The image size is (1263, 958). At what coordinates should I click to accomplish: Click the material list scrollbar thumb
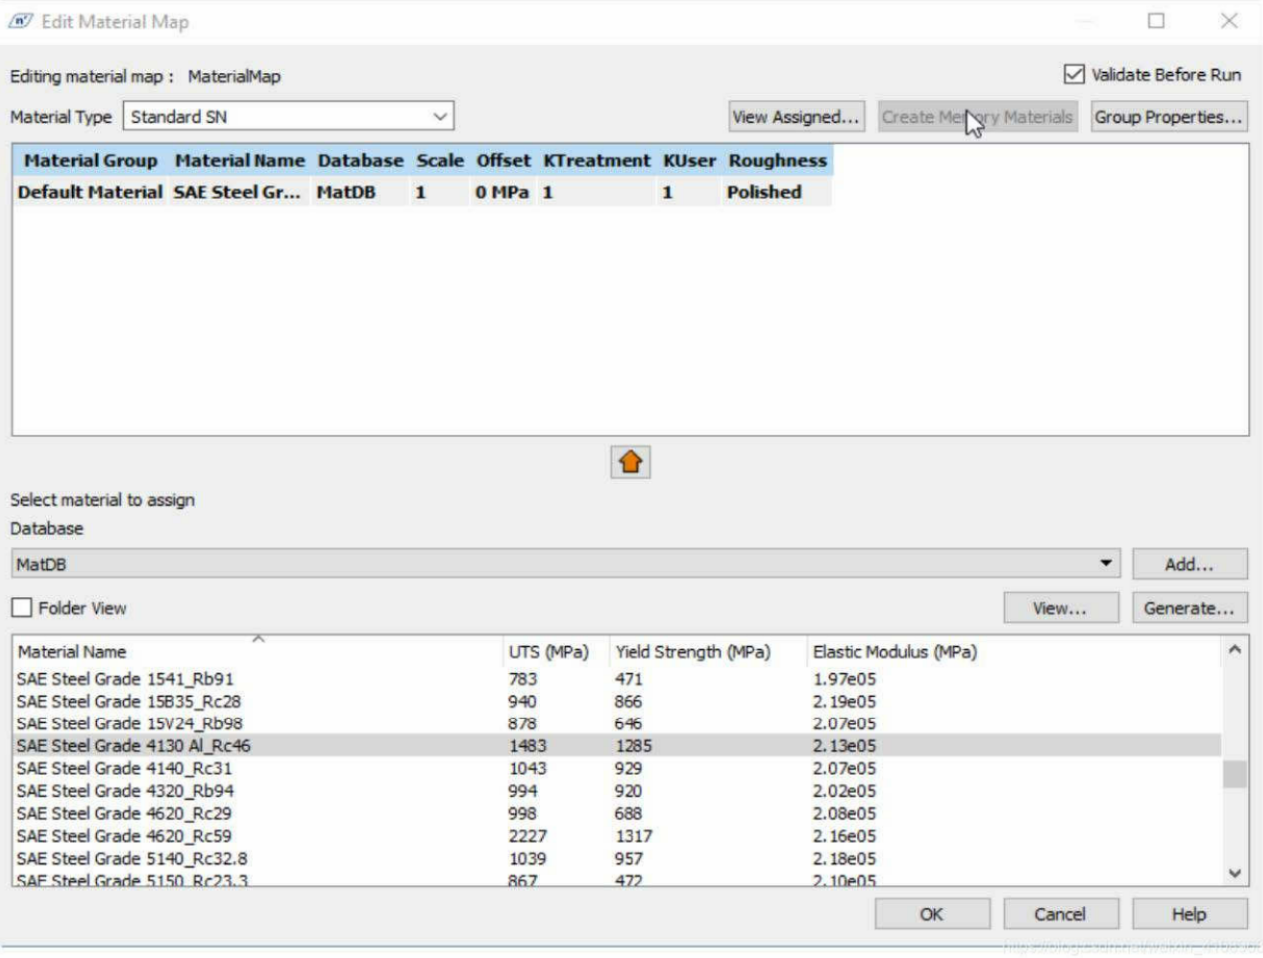coord(1235,774)
